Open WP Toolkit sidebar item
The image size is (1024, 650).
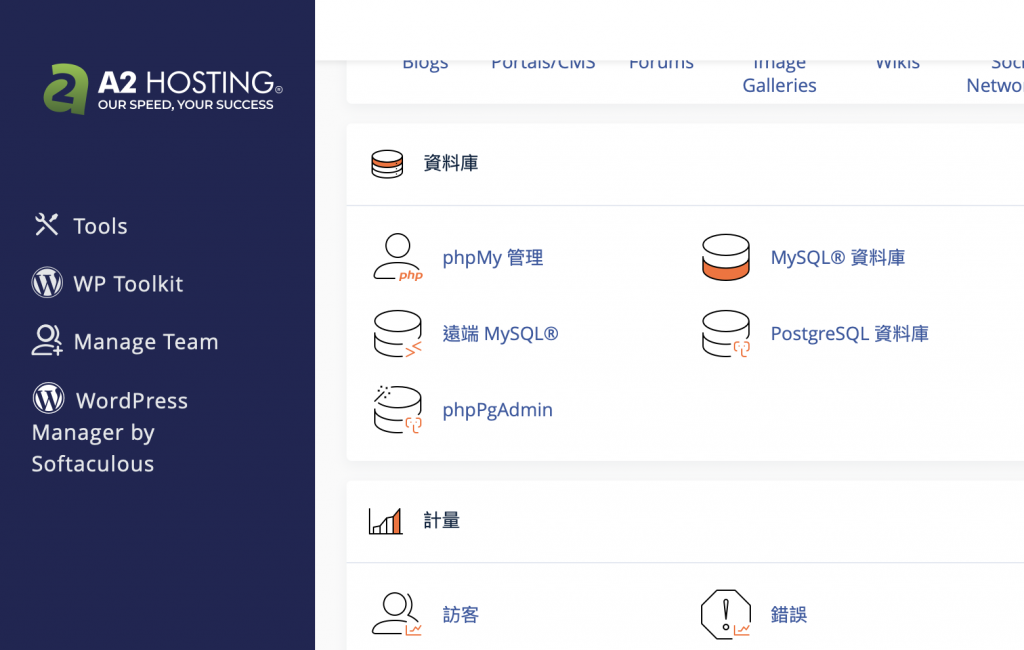pyautogui.click(x=128, y=284)
